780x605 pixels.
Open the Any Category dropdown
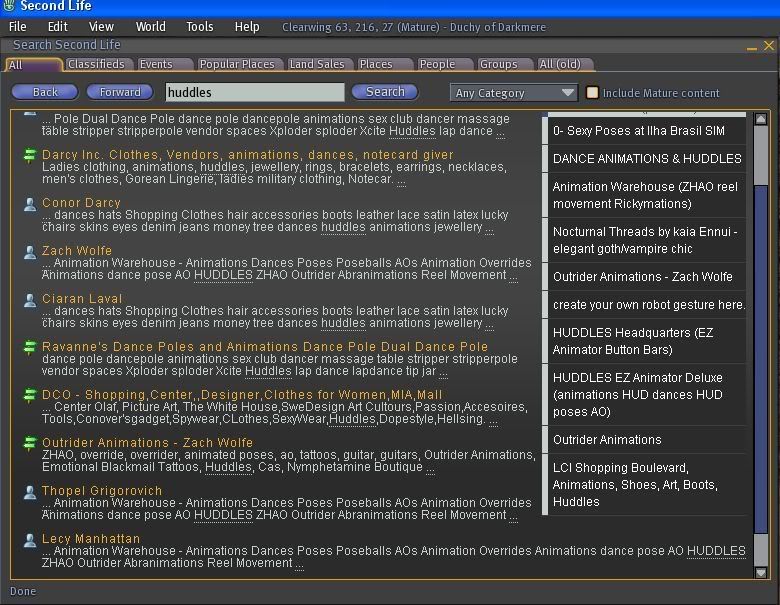pyautogui.click(x=514, y=93)
